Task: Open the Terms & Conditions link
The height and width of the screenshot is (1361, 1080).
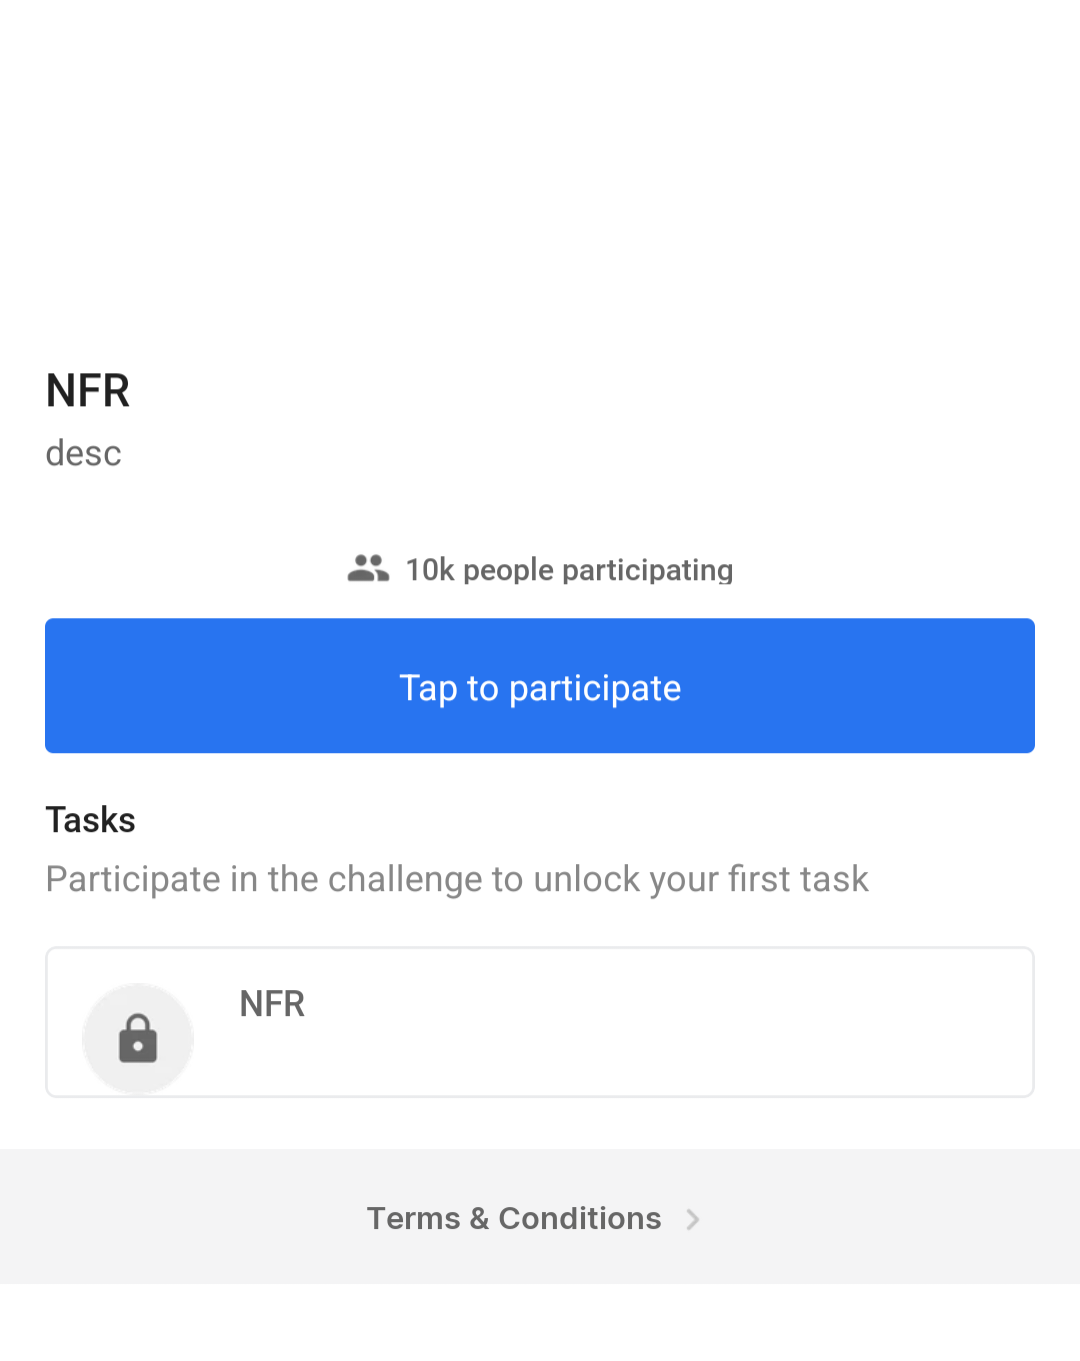Action: pyautogui.click(x=514, y=1218)
